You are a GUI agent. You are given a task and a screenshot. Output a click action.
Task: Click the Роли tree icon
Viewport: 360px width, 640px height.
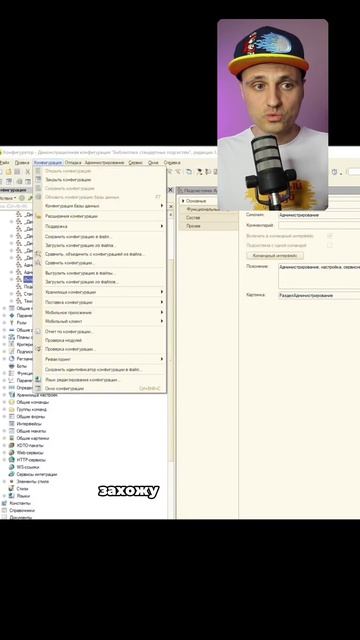coord(12,322)
